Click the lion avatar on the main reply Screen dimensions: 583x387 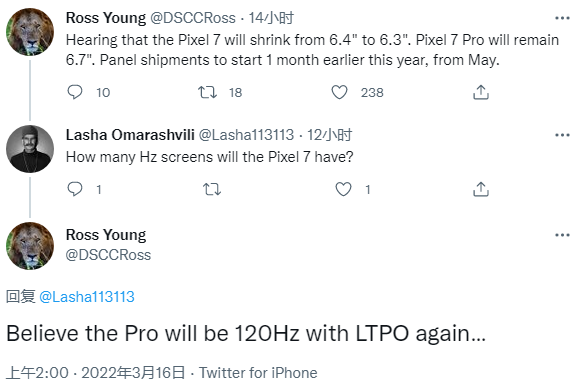tap(30, 246)
